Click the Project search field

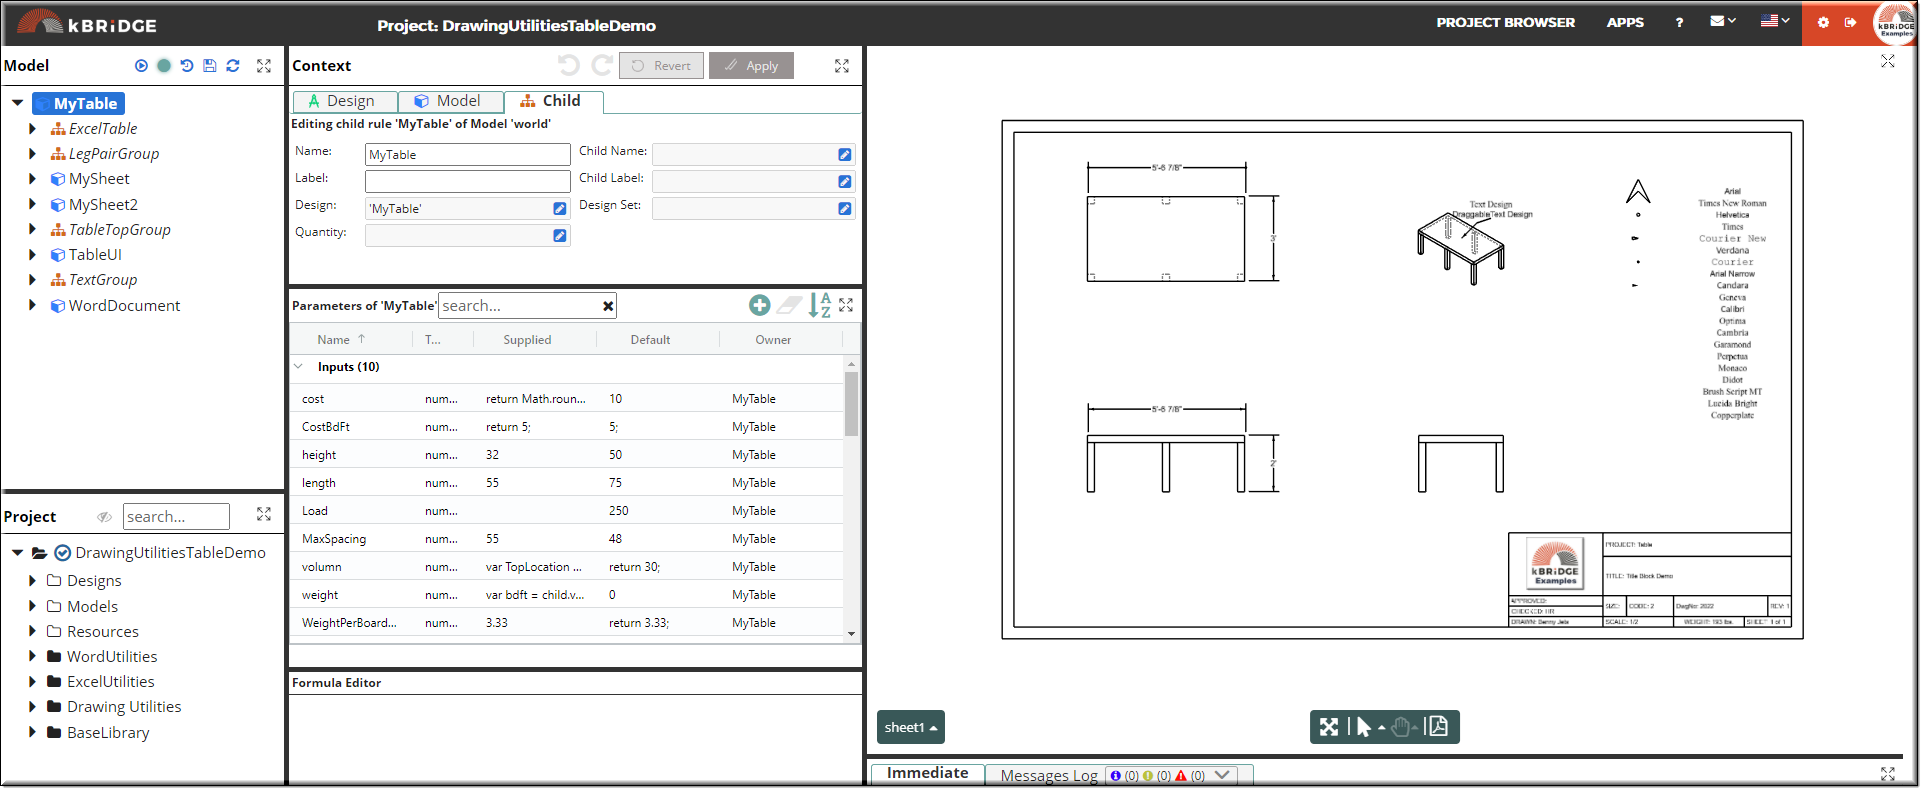pos(176,517)
